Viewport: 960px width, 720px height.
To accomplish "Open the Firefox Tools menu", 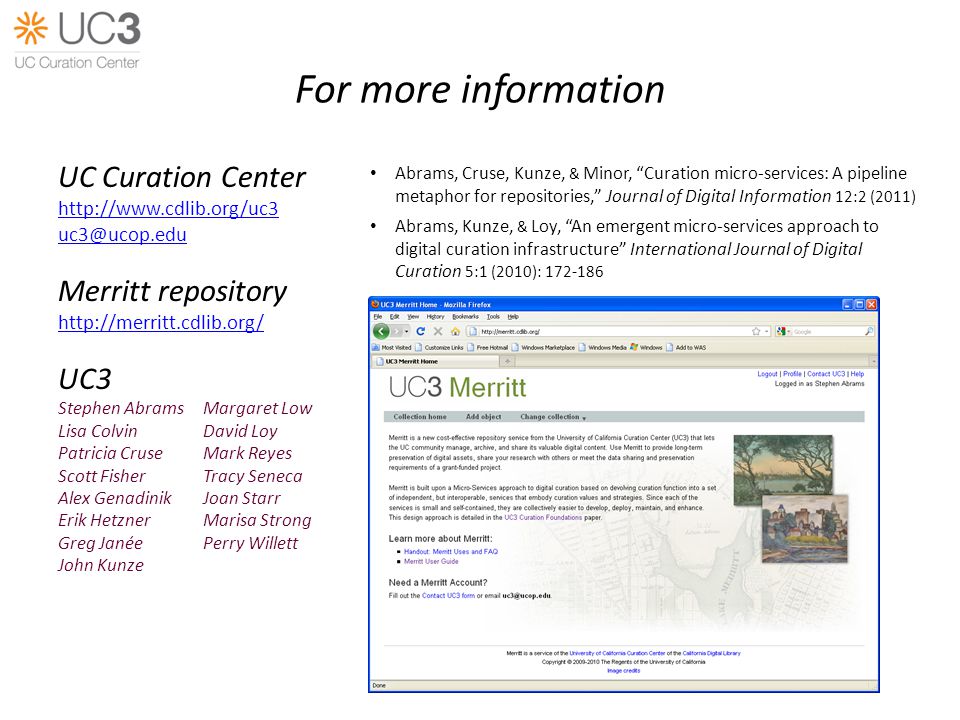I will [493, 317].
